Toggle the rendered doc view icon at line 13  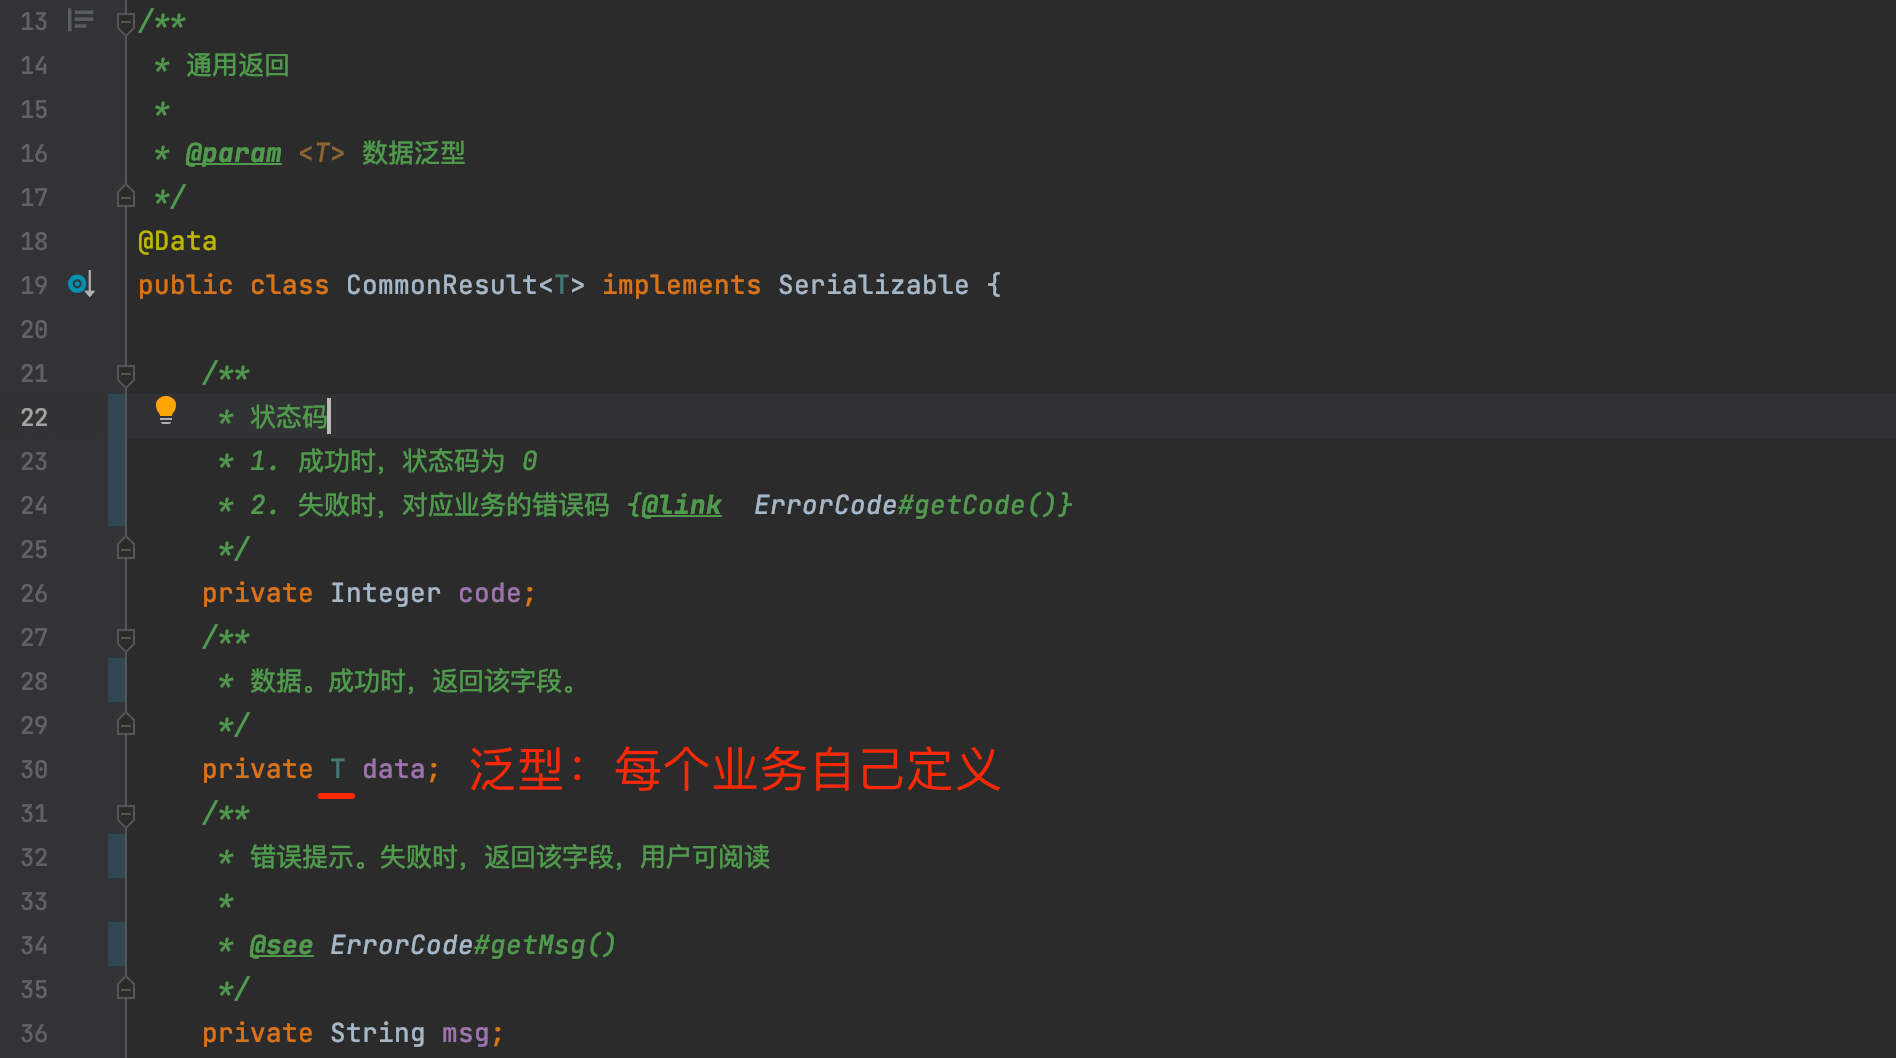pos(81,20)
